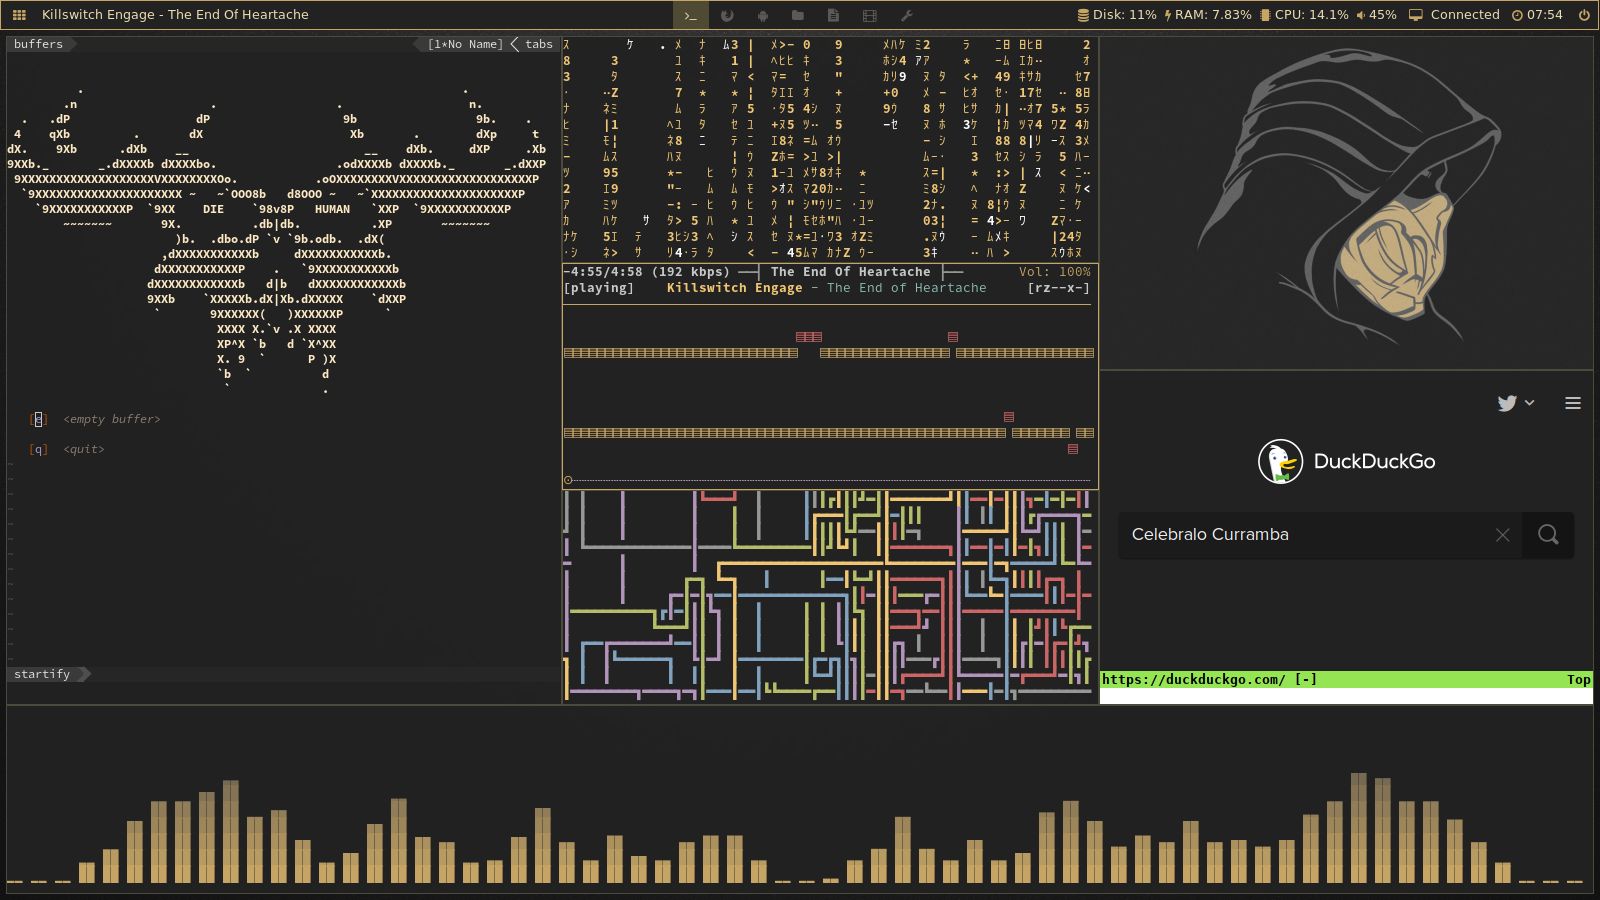Select the document workspace icon

click(x=833, y=15)
